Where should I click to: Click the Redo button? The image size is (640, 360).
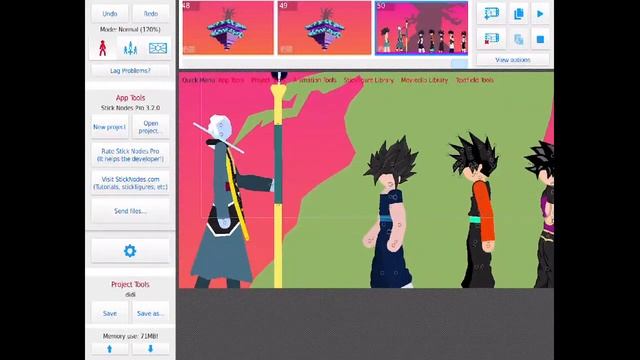tap(151, 13)
